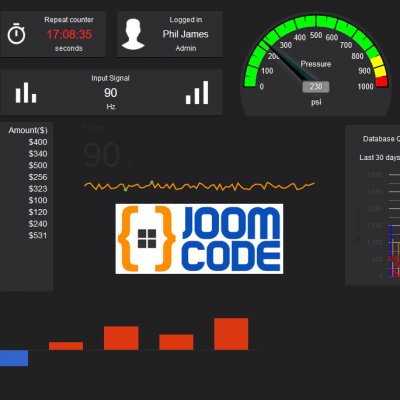Click the Logged in label
Viewport: 400px width, 400px height.
click(x=186, y=20)
